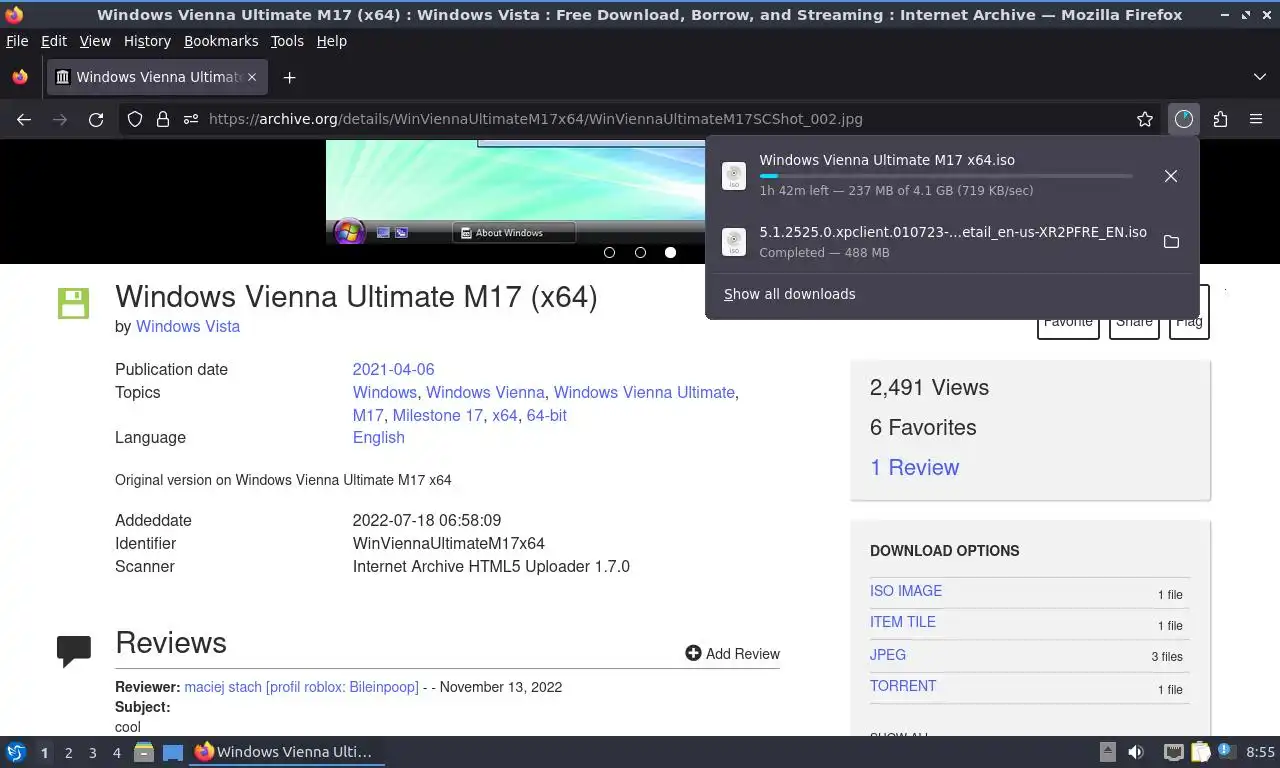The width and height of the screenshot is (1280, 768).
Task: Open publication date 2021-04-06 link
Action: [x=393, y=369]
